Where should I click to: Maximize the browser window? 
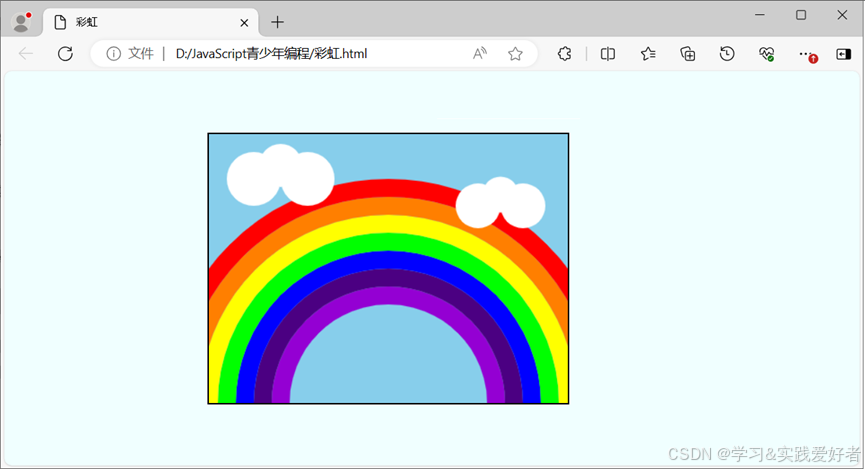[x=801, y=15]
